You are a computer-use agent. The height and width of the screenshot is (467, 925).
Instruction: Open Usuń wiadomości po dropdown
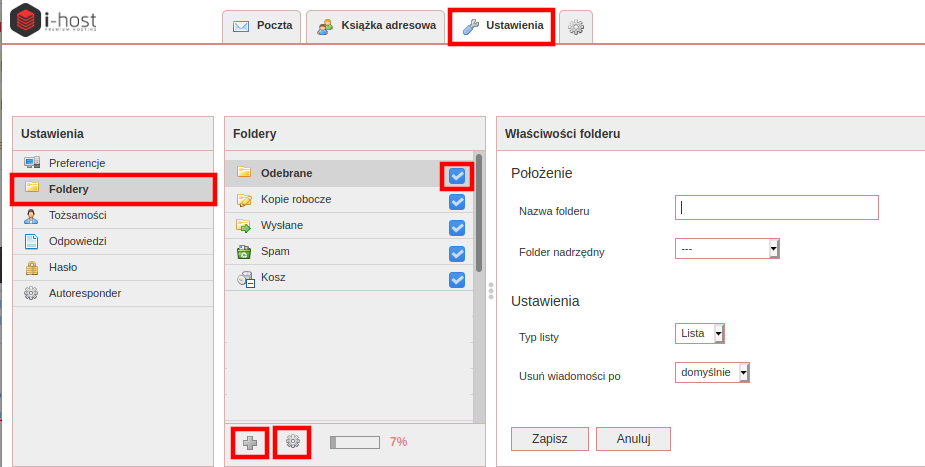click(x=712, y=373)
